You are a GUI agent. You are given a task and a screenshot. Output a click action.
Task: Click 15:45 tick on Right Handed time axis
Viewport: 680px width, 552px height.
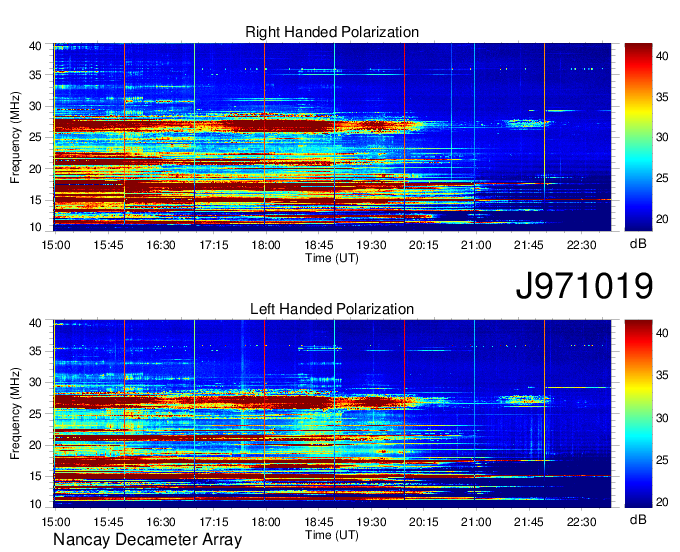click(108, 245)
